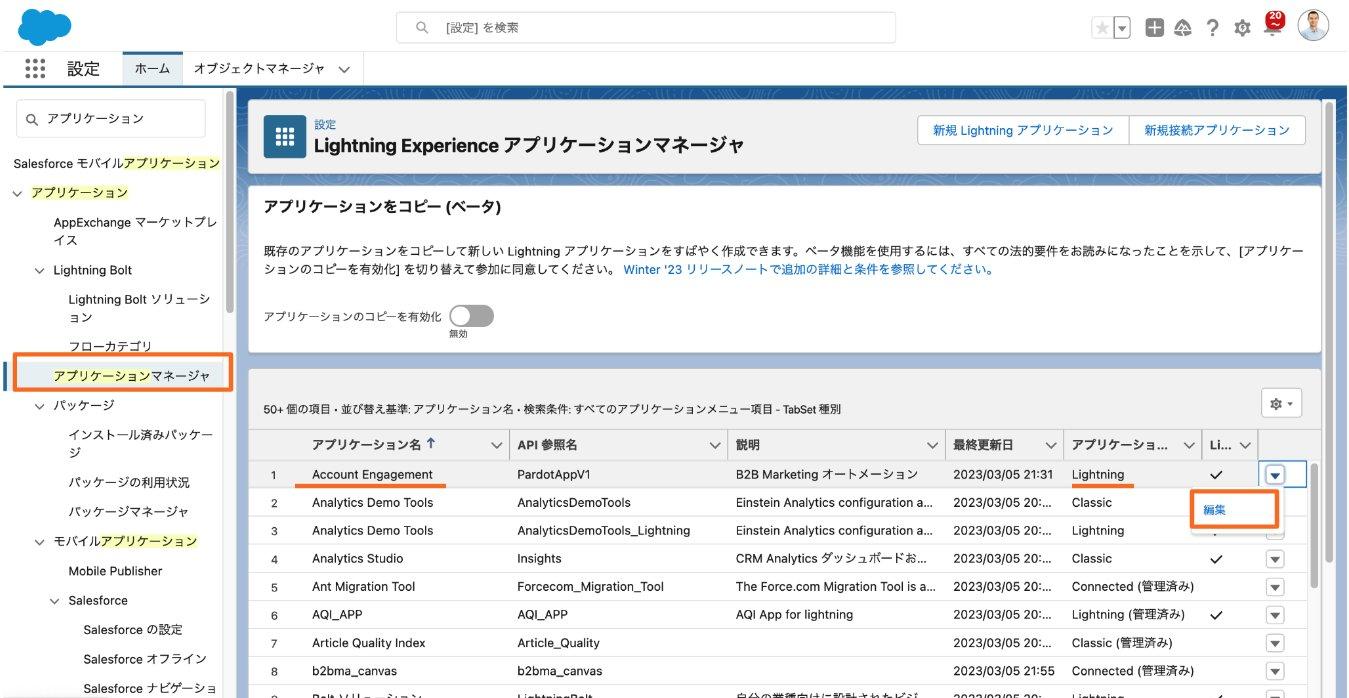Screen dimensions: 1349x698
Task: Open the setup gear icon in header
Action: [1242, 28]
